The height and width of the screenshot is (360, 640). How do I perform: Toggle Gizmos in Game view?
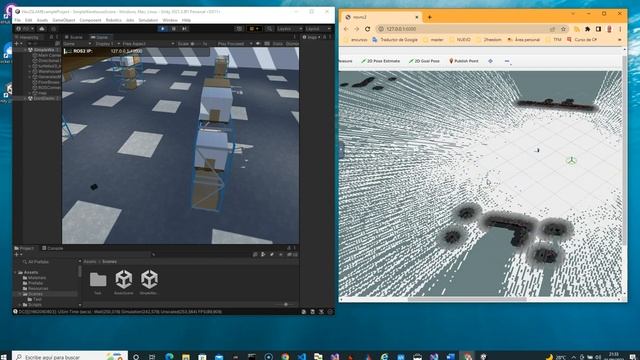click(292, 44)
